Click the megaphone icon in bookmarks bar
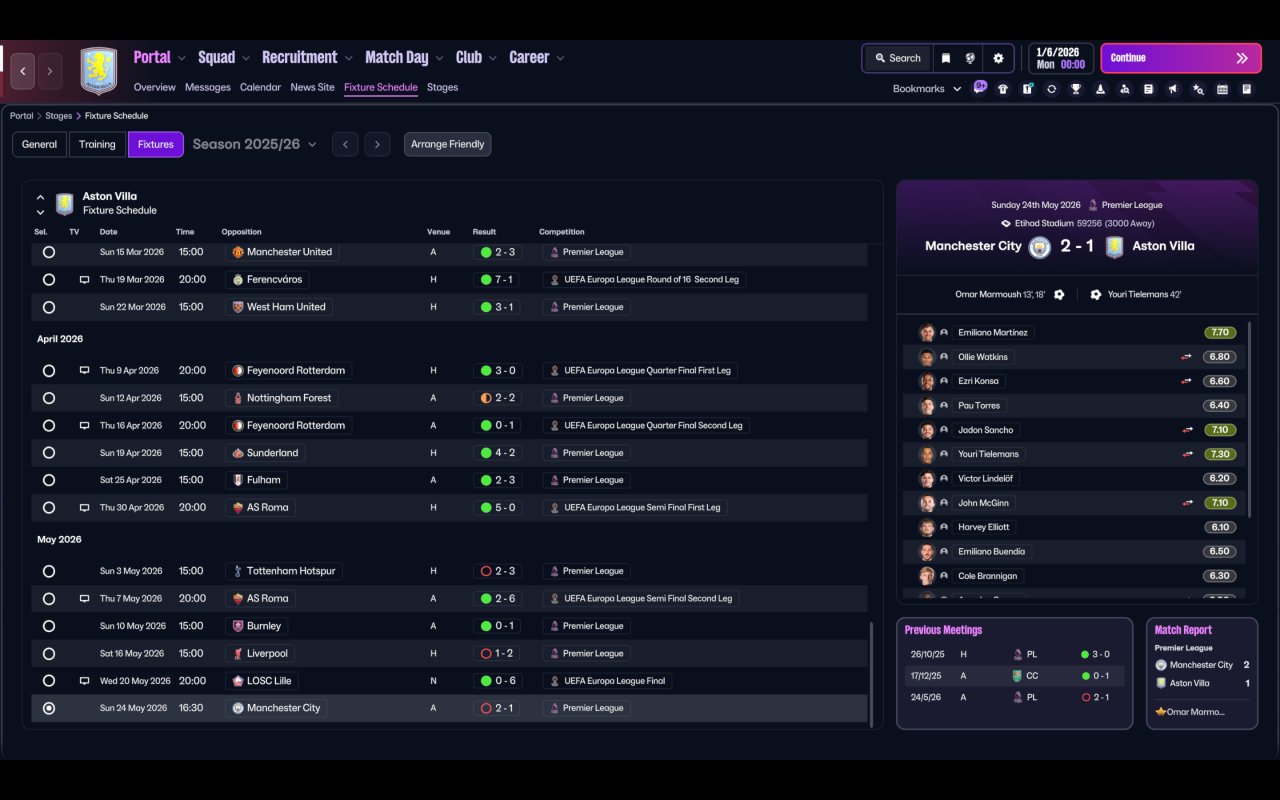Screen dimensions: 1280x800 coord(1173,89)
